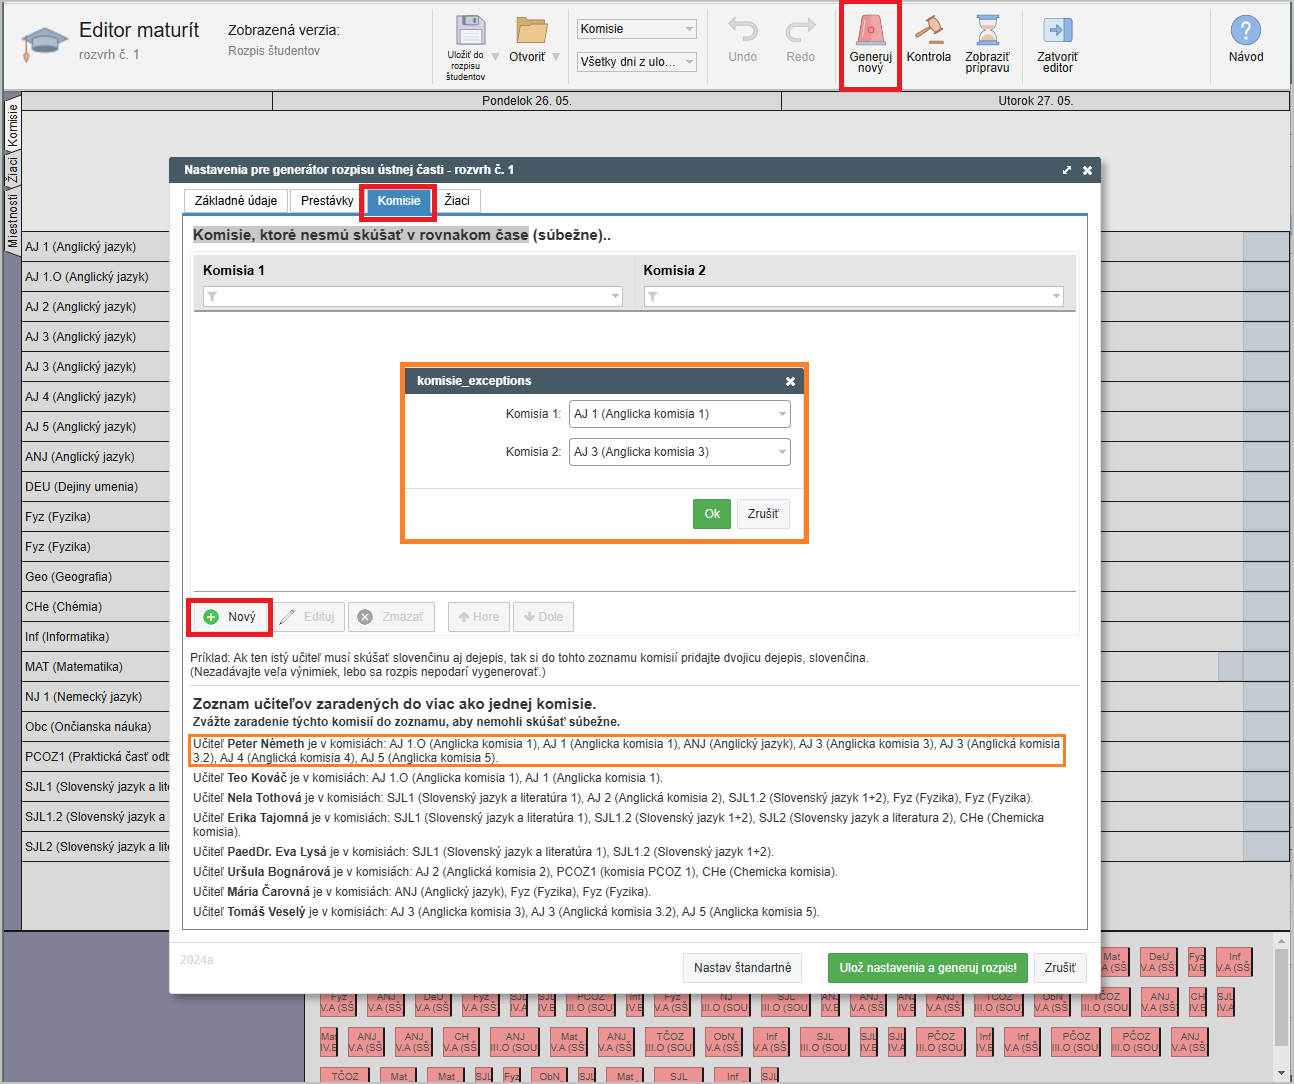This screenshot has width=1294, height=1084.
Task: Generate a new schedule with the Generuj nový siren icon
Action: (x=870, y=30)
